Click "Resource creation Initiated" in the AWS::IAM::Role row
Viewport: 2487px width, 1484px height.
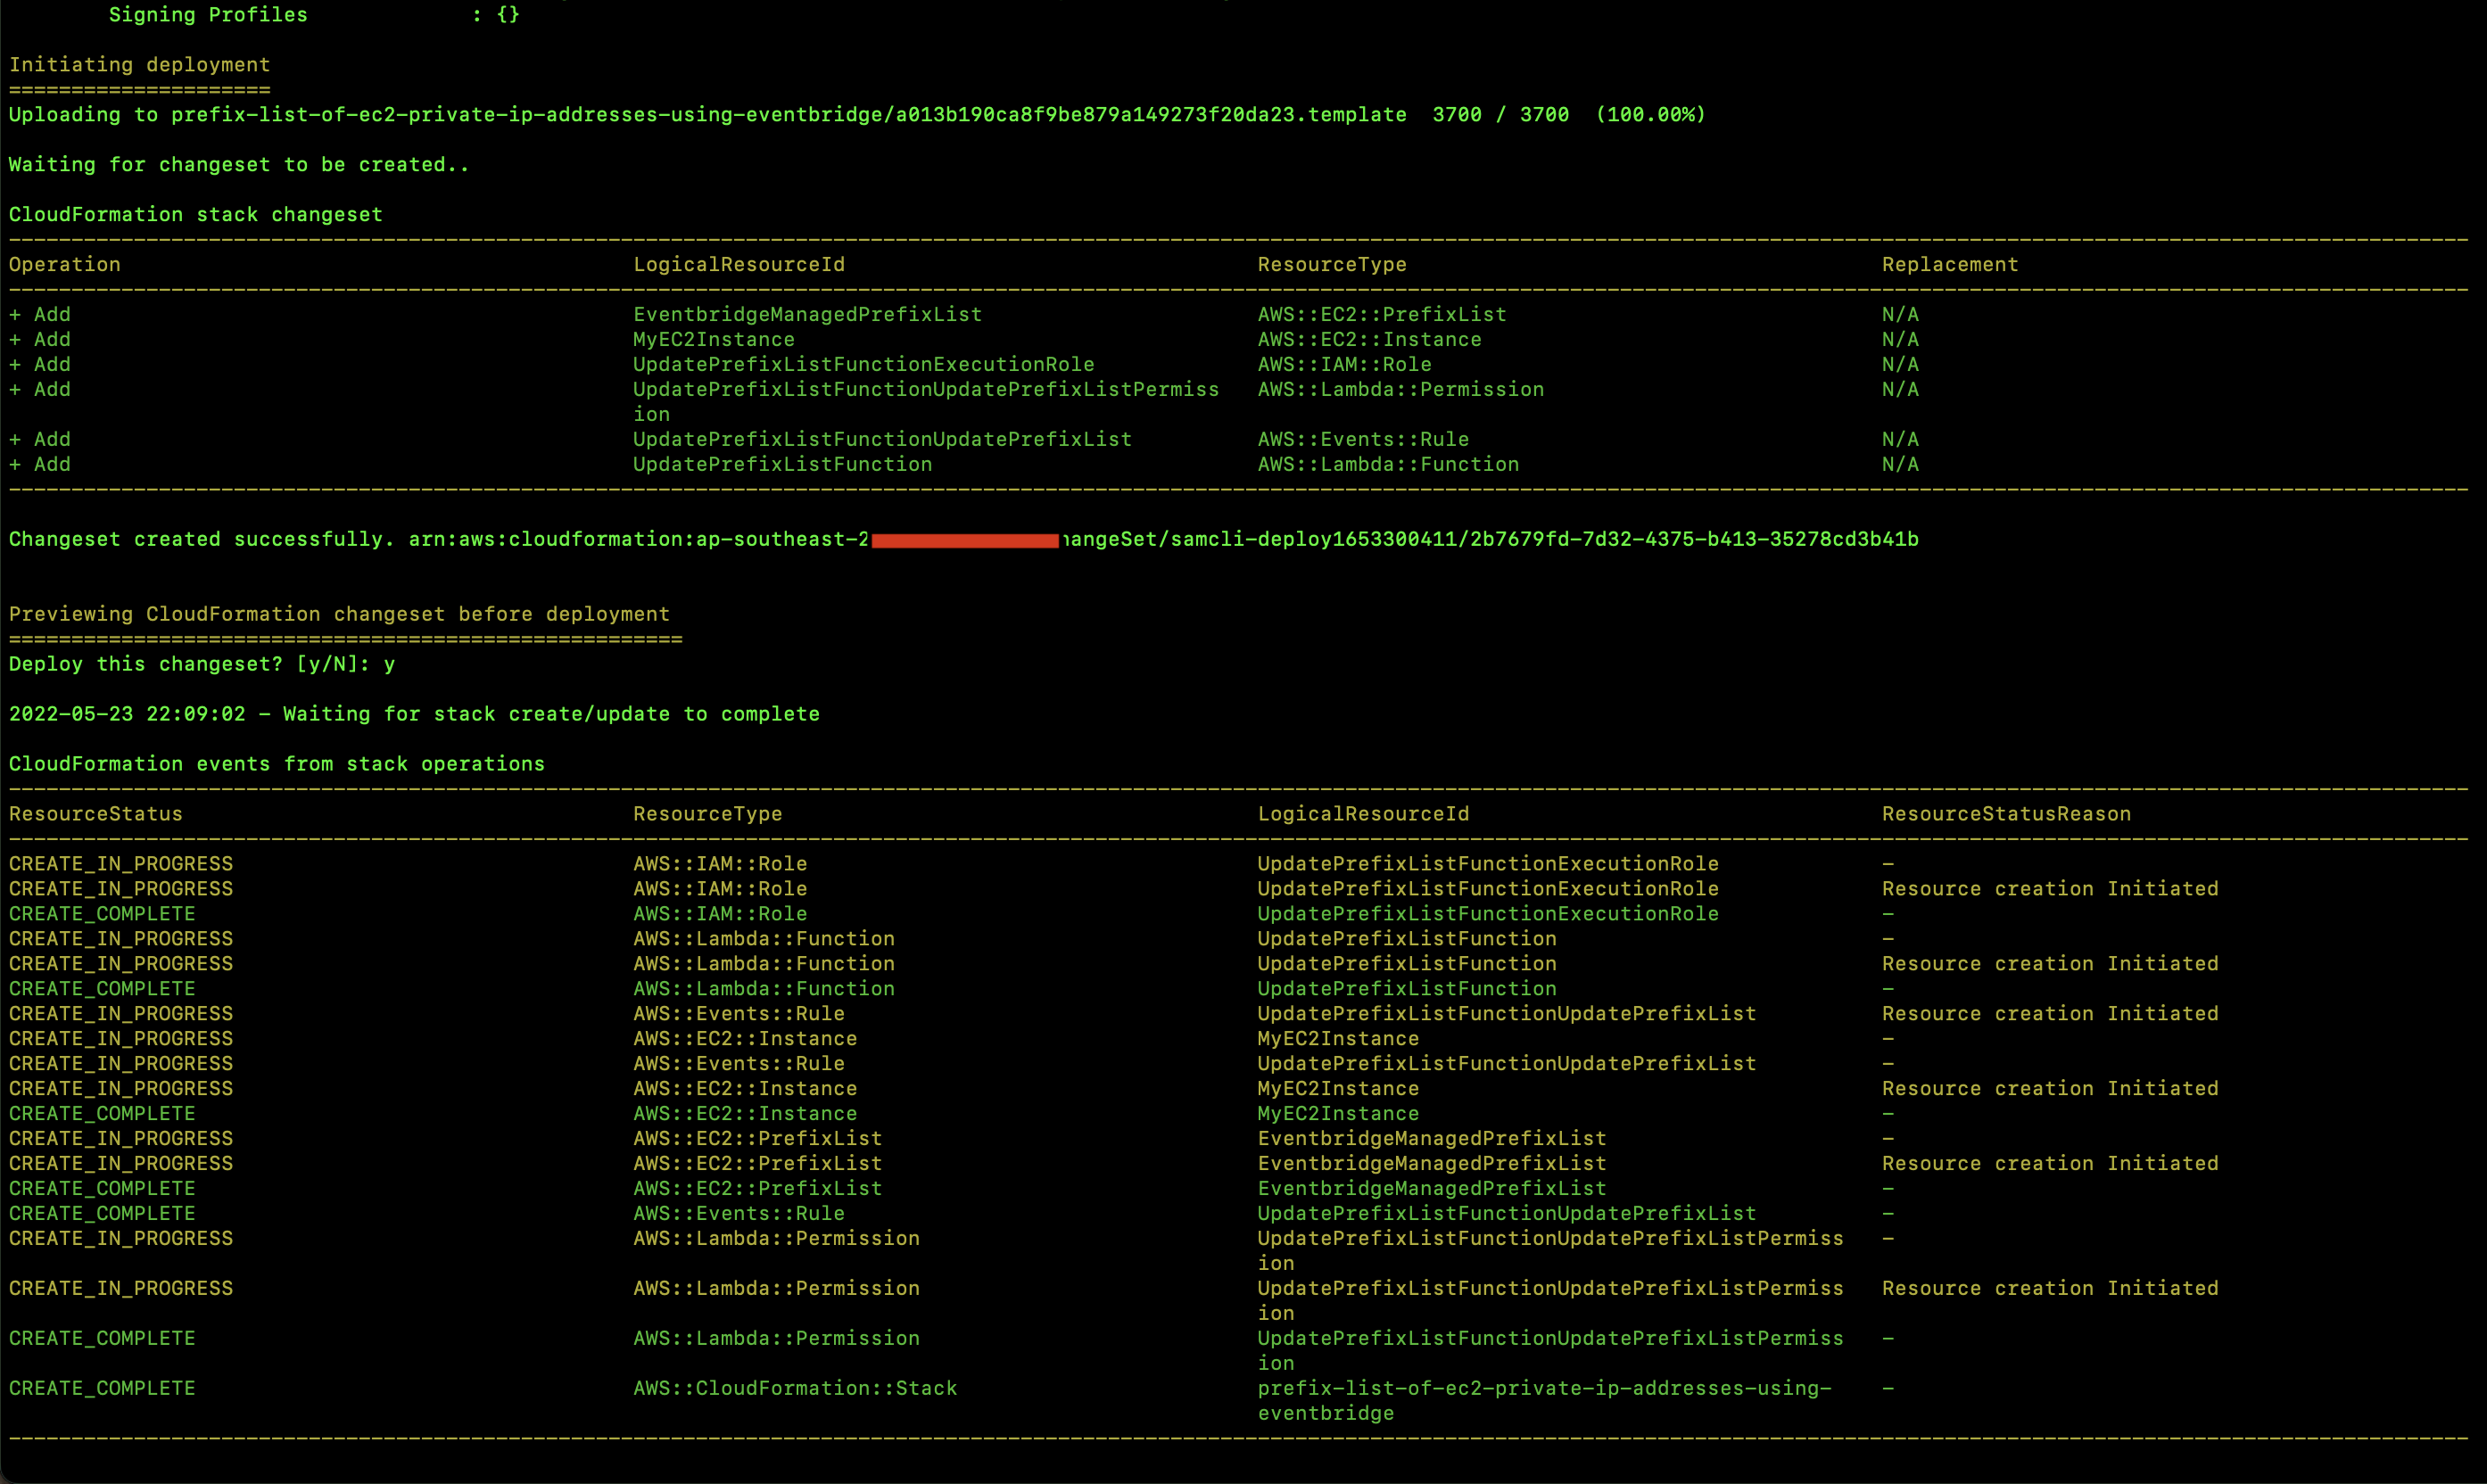2050,890
